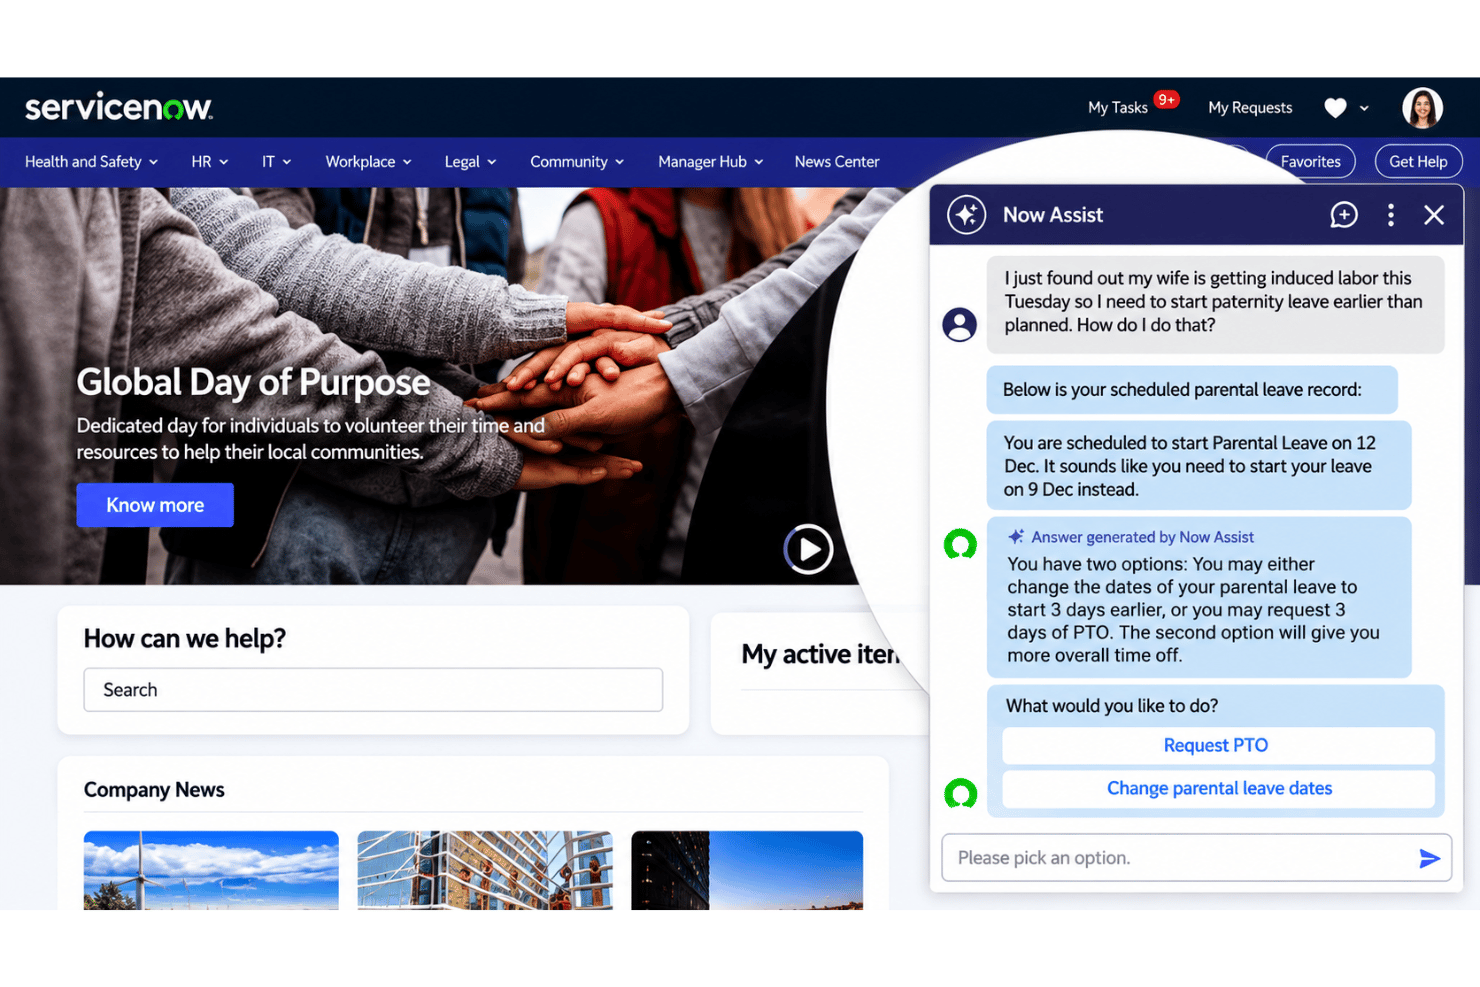Expand the IT menu
This screenshot has width=1480, height=987.
(276, 162)
